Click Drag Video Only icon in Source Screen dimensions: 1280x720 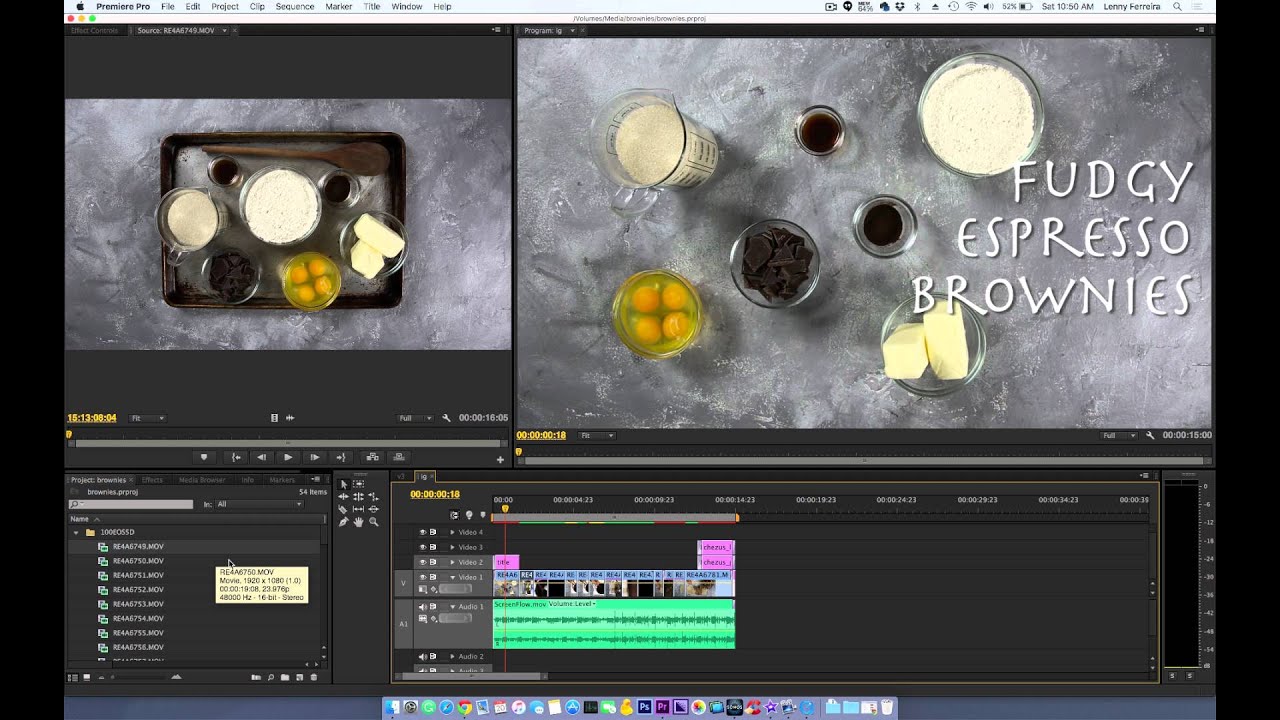[x=275, y=418]
